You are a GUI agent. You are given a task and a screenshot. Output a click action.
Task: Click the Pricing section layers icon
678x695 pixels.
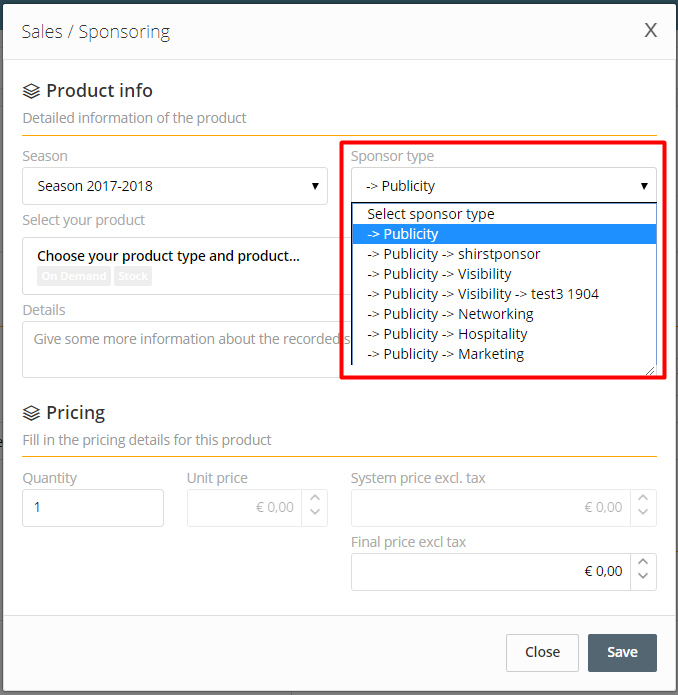click(31, 413)
